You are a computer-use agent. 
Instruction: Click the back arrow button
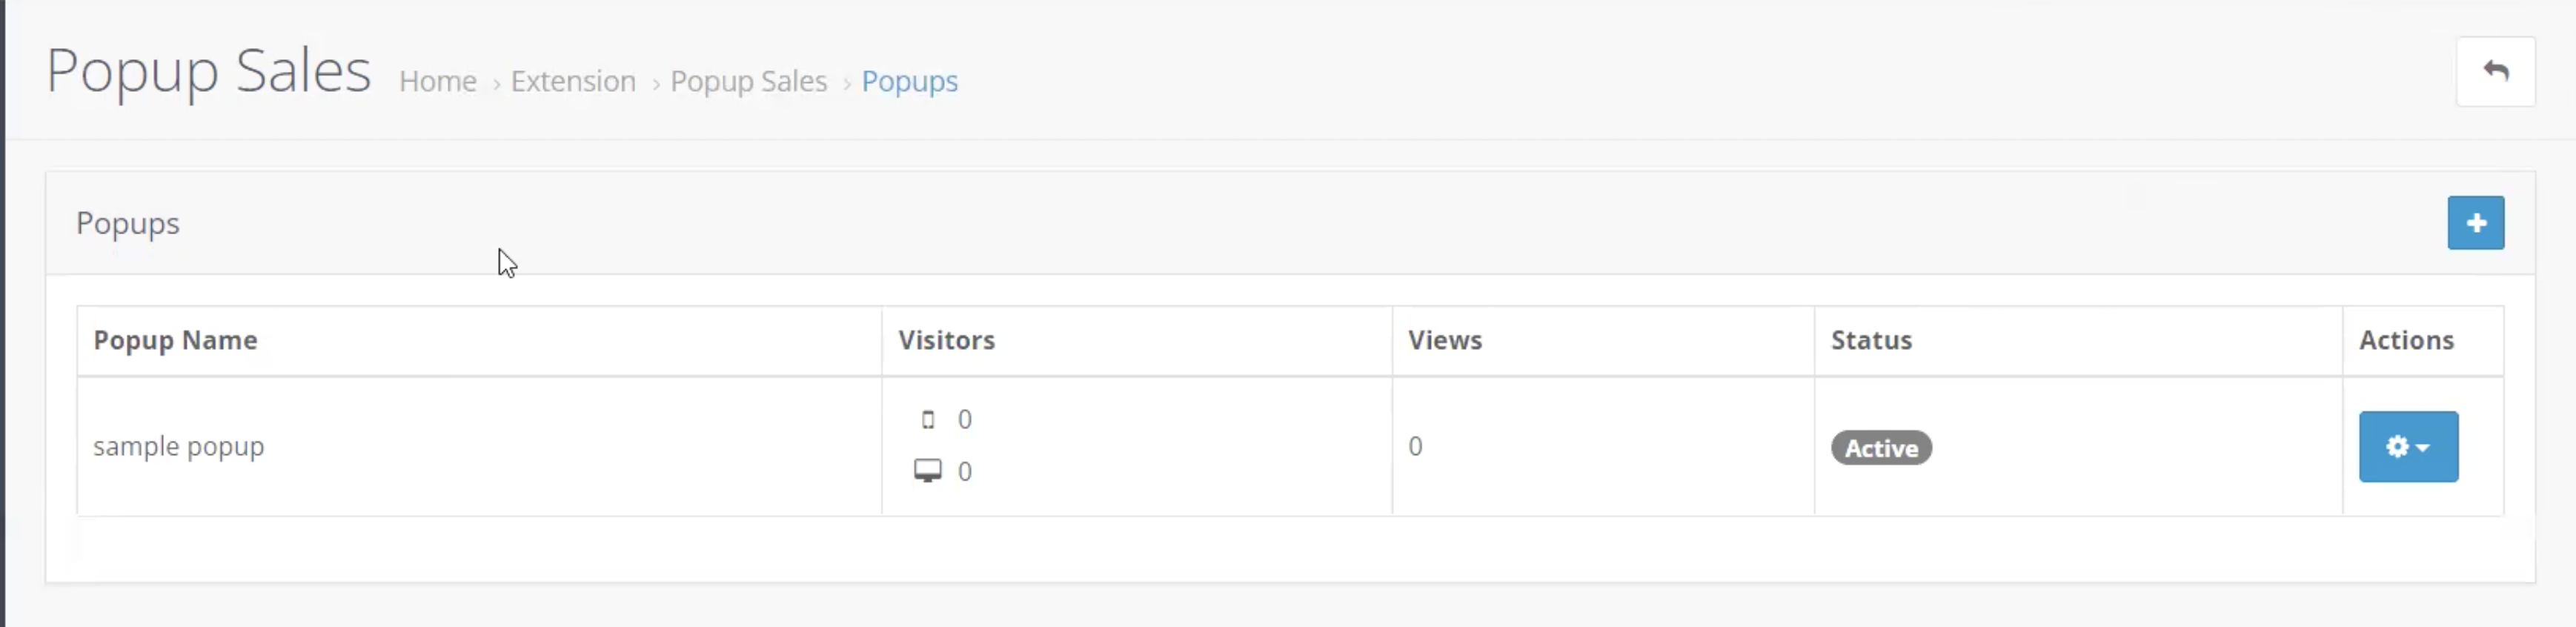click(x=2495, y=71)
